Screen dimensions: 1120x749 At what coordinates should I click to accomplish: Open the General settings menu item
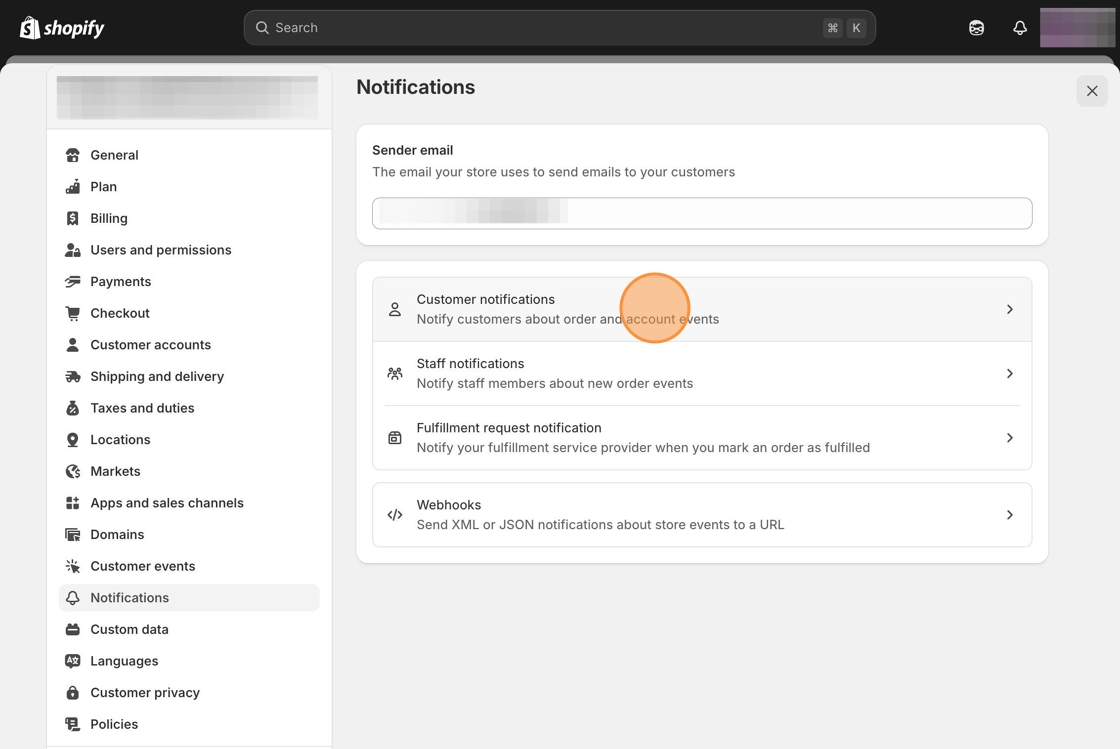114,155
